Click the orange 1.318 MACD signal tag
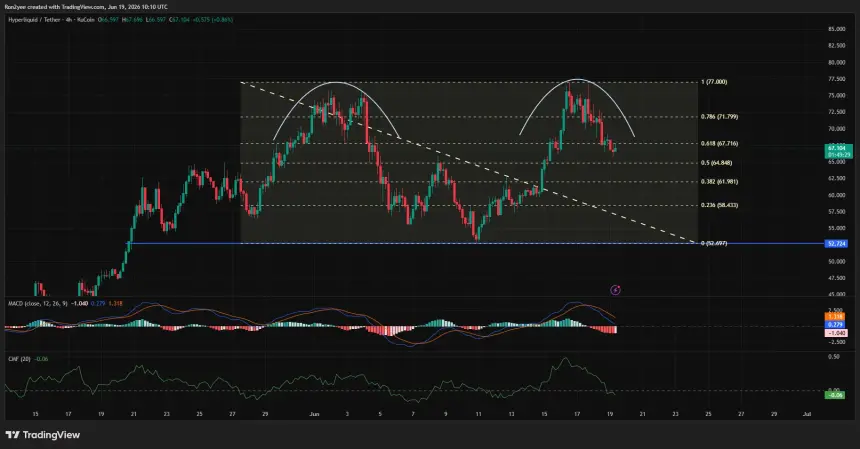Screen dimensions: 860x449 tap(835, 317)
